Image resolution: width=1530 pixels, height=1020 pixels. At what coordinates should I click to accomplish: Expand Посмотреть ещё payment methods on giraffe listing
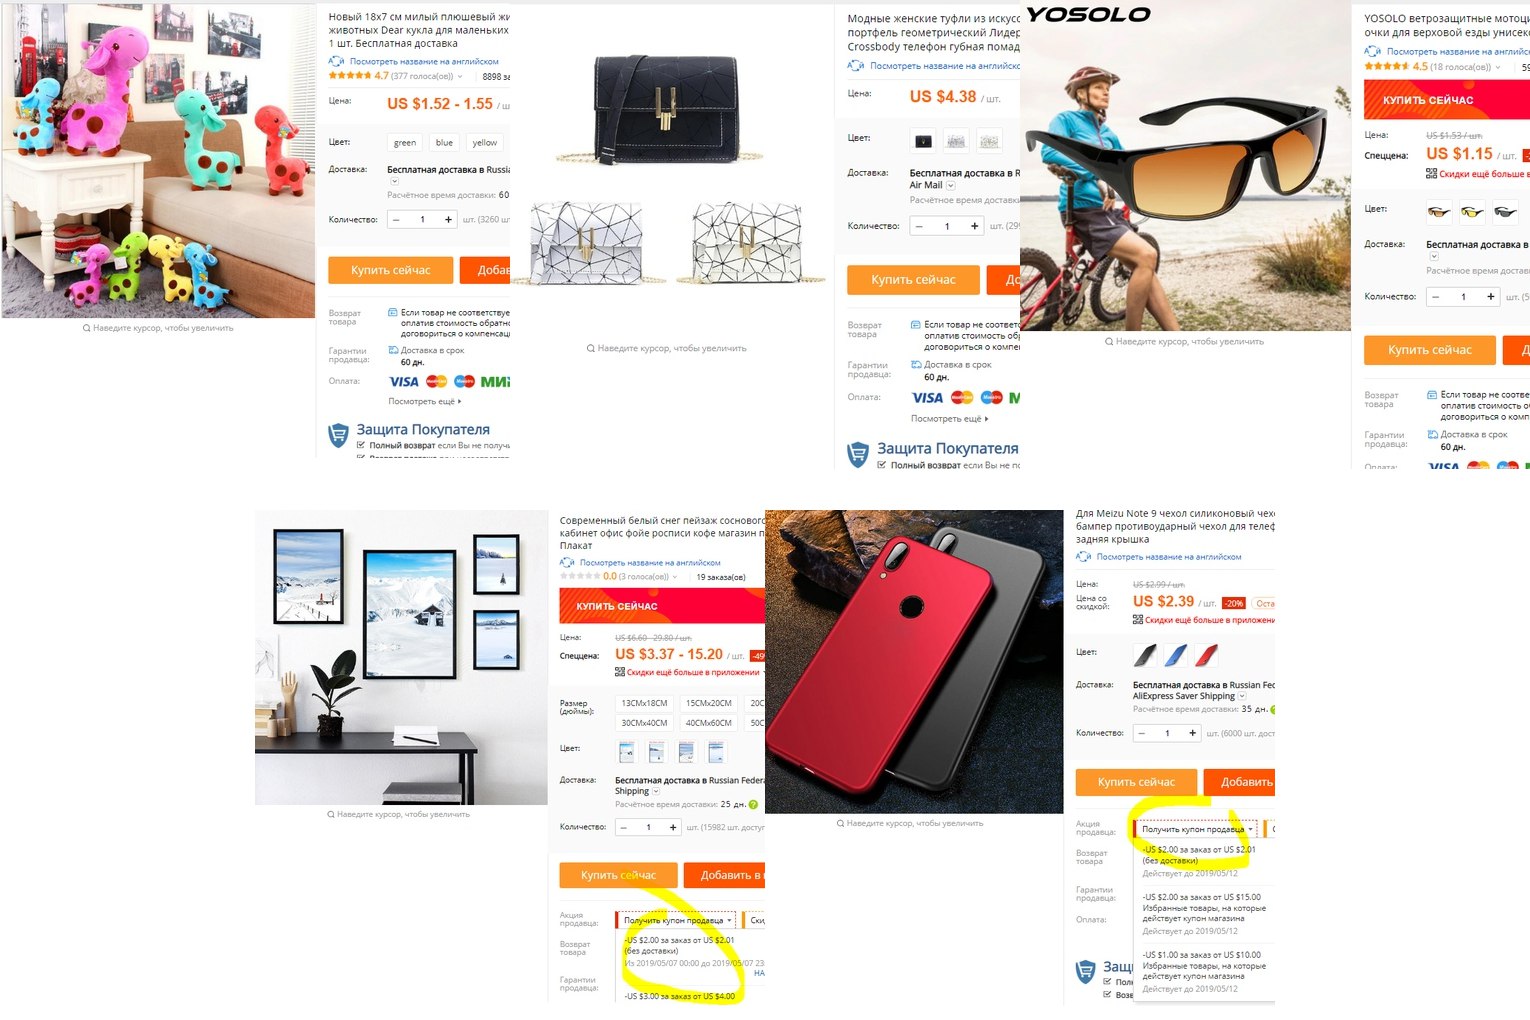click(x=425, y=401)
